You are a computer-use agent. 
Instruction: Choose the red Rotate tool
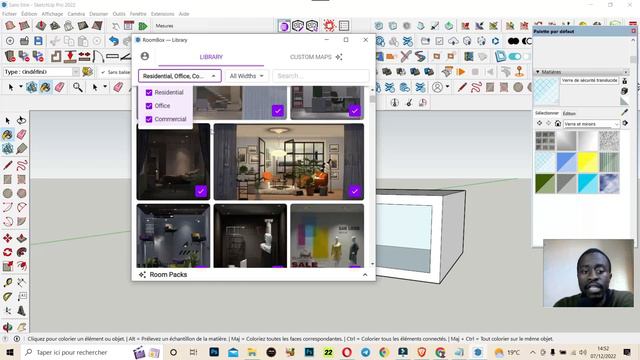tap(7, 252)
